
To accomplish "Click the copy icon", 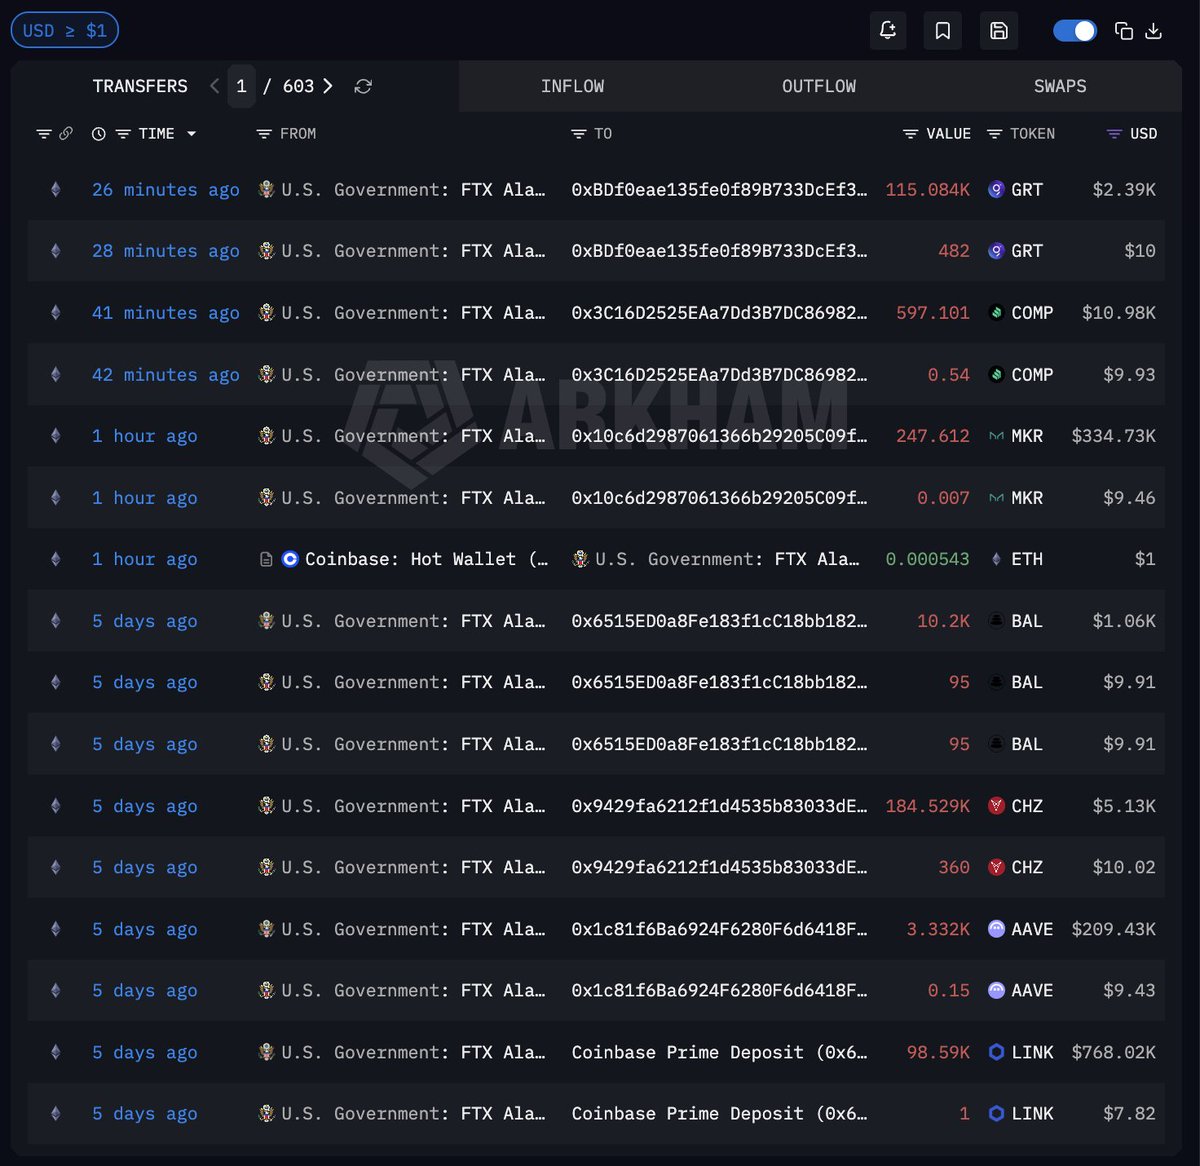I will [x=1124, y=31].
